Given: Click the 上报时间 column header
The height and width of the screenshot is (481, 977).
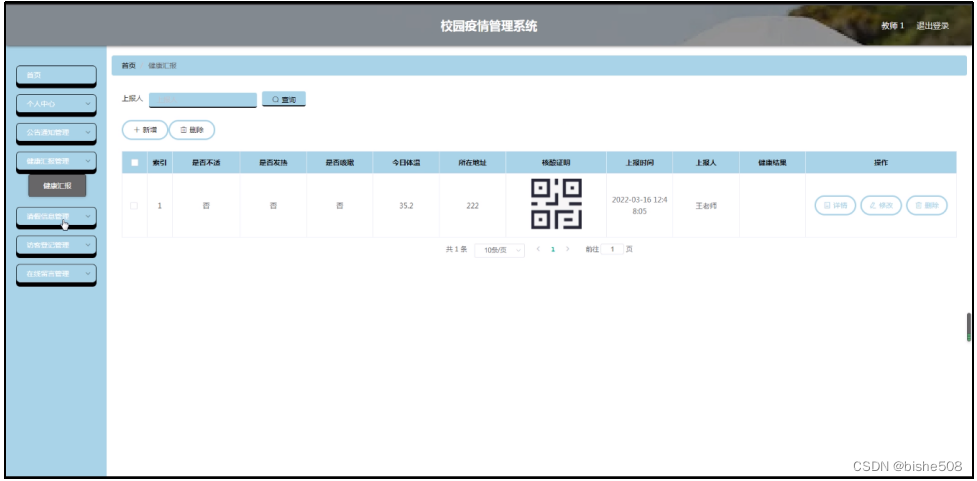Looking at the screenshot, I should 639,163.
